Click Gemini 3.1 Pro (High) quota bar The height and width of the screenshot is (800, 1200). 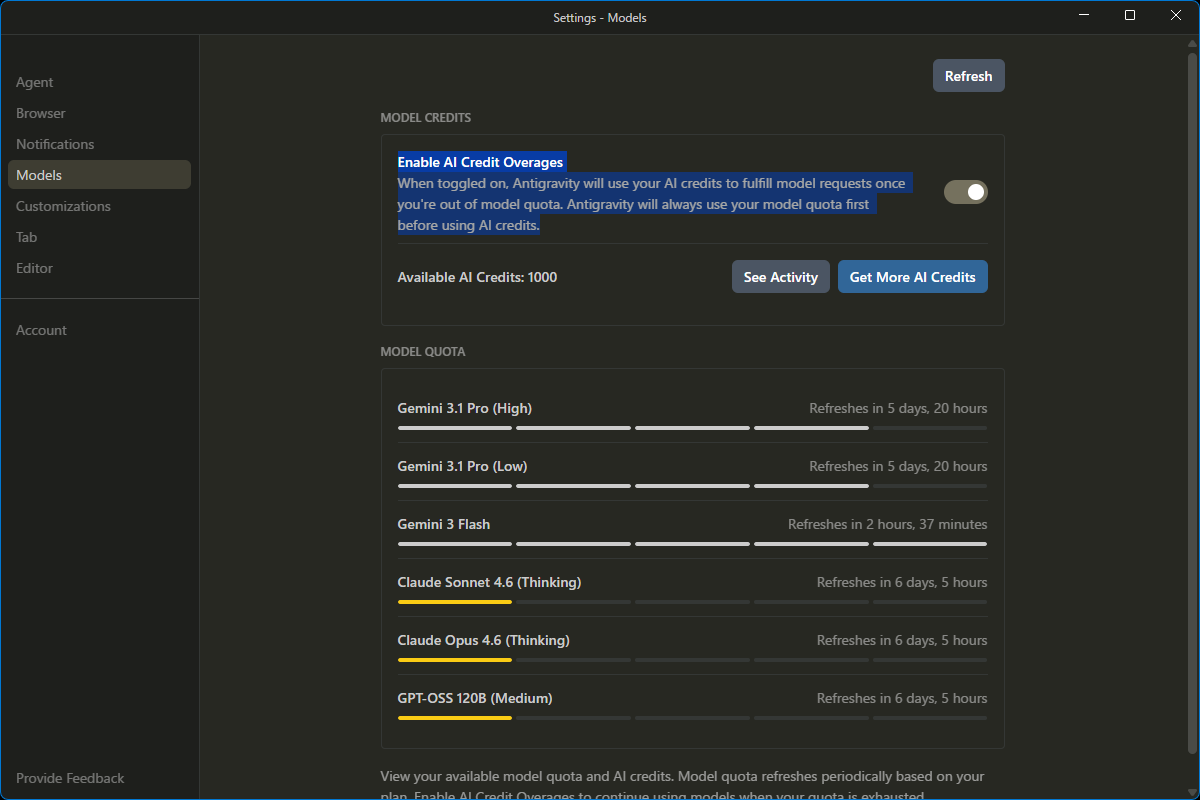(692, 428)
